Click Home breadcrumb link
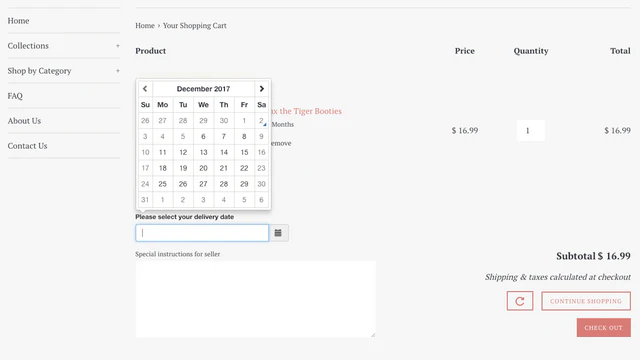Image resolution: width=640 pixels, height=360 pixels. [145, 25]
